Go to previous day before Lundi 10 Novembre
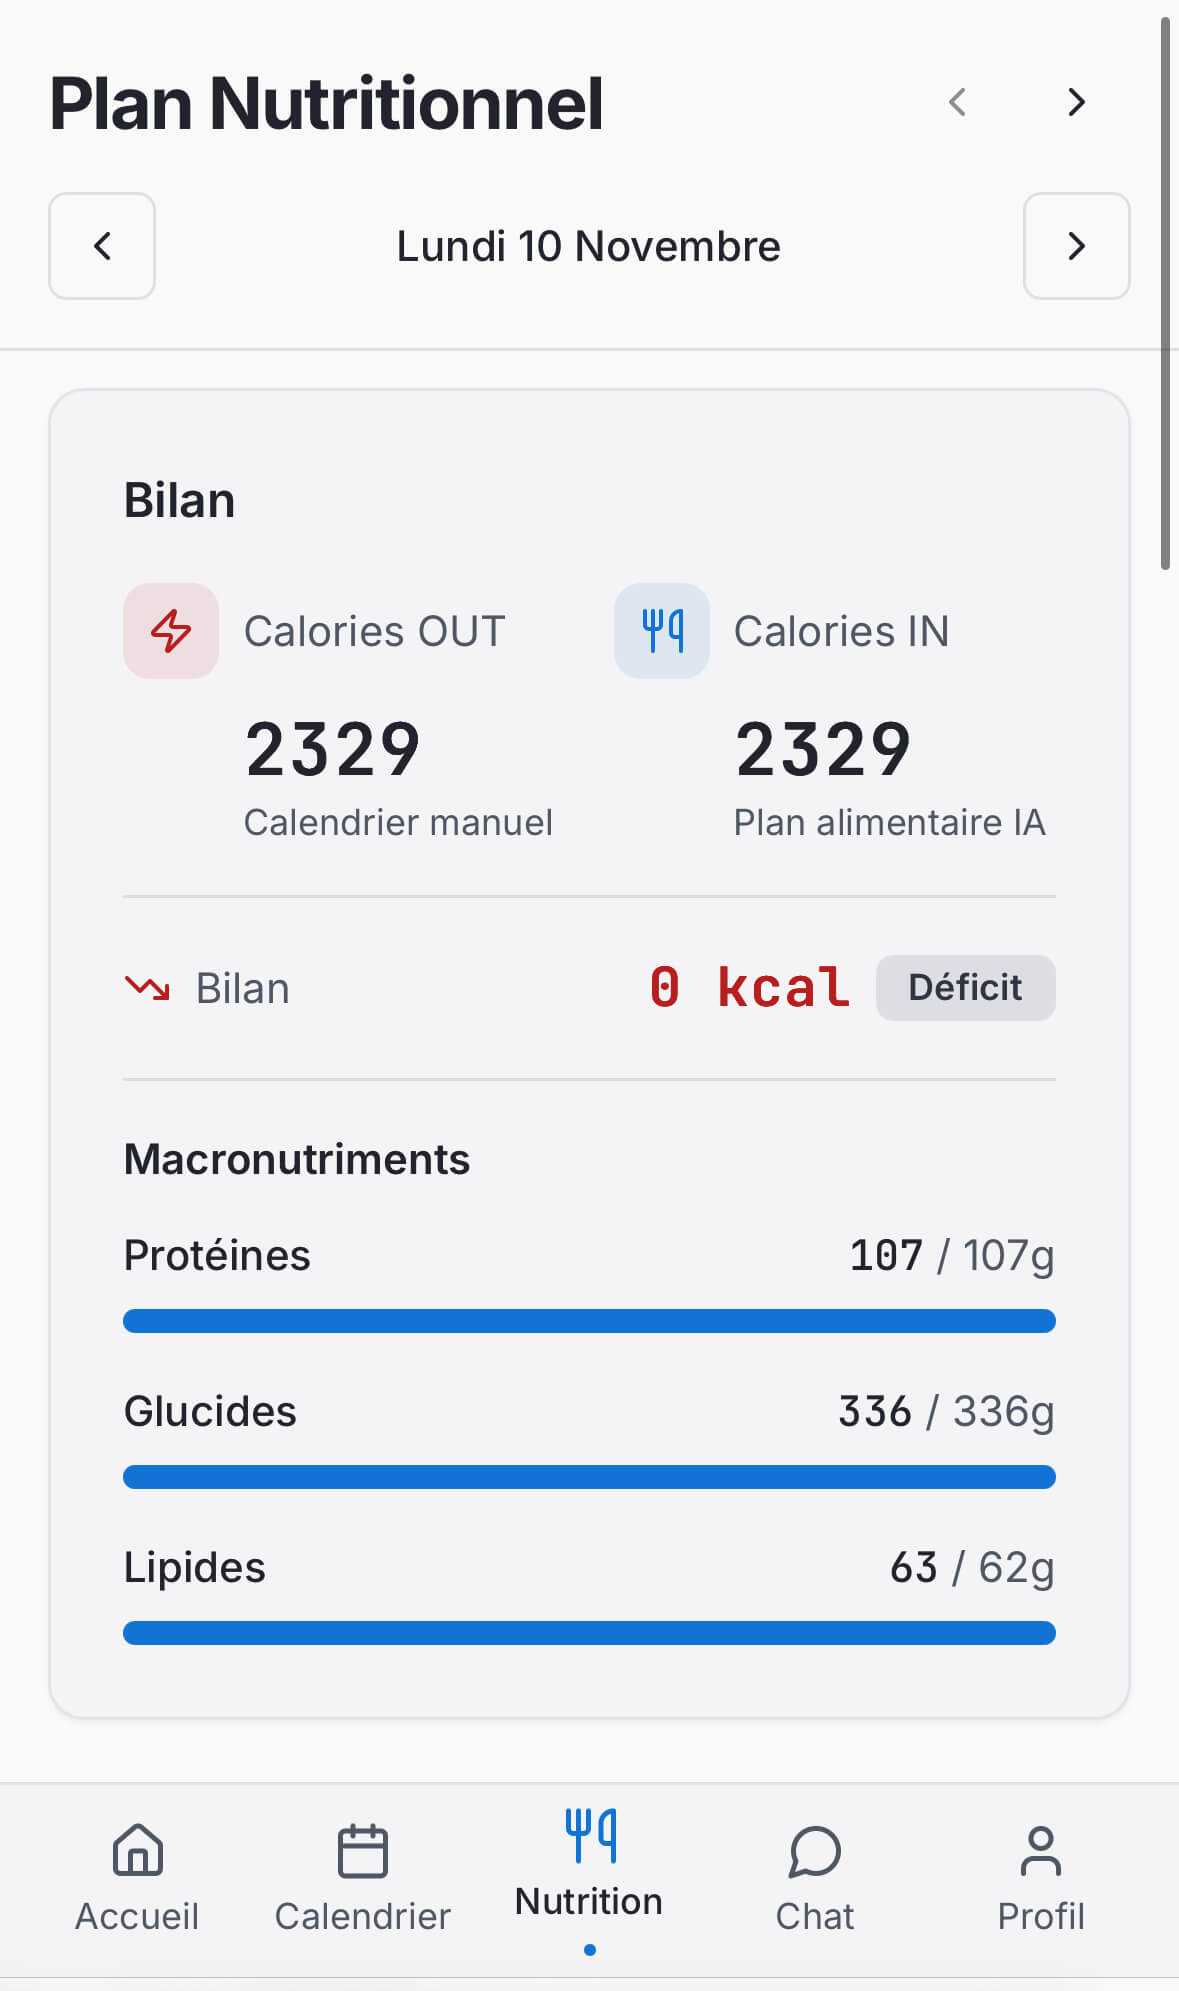1179x1991 pixels. coord(102,246)
